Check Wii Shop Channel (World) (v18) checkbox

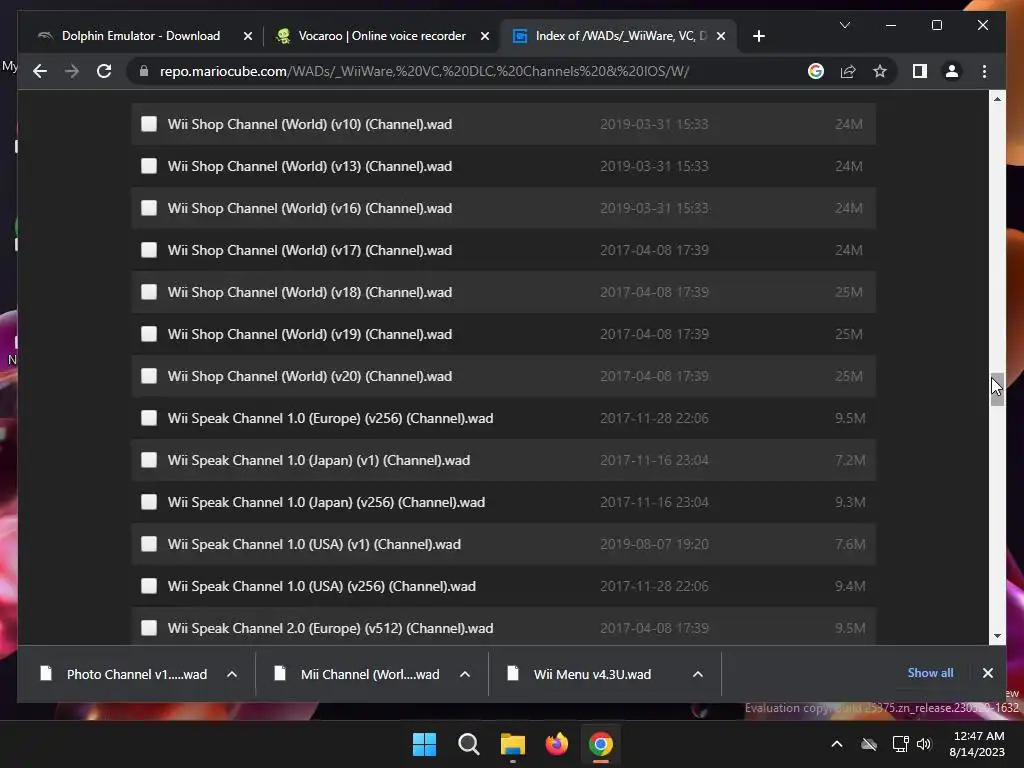[x=149, y=292]
